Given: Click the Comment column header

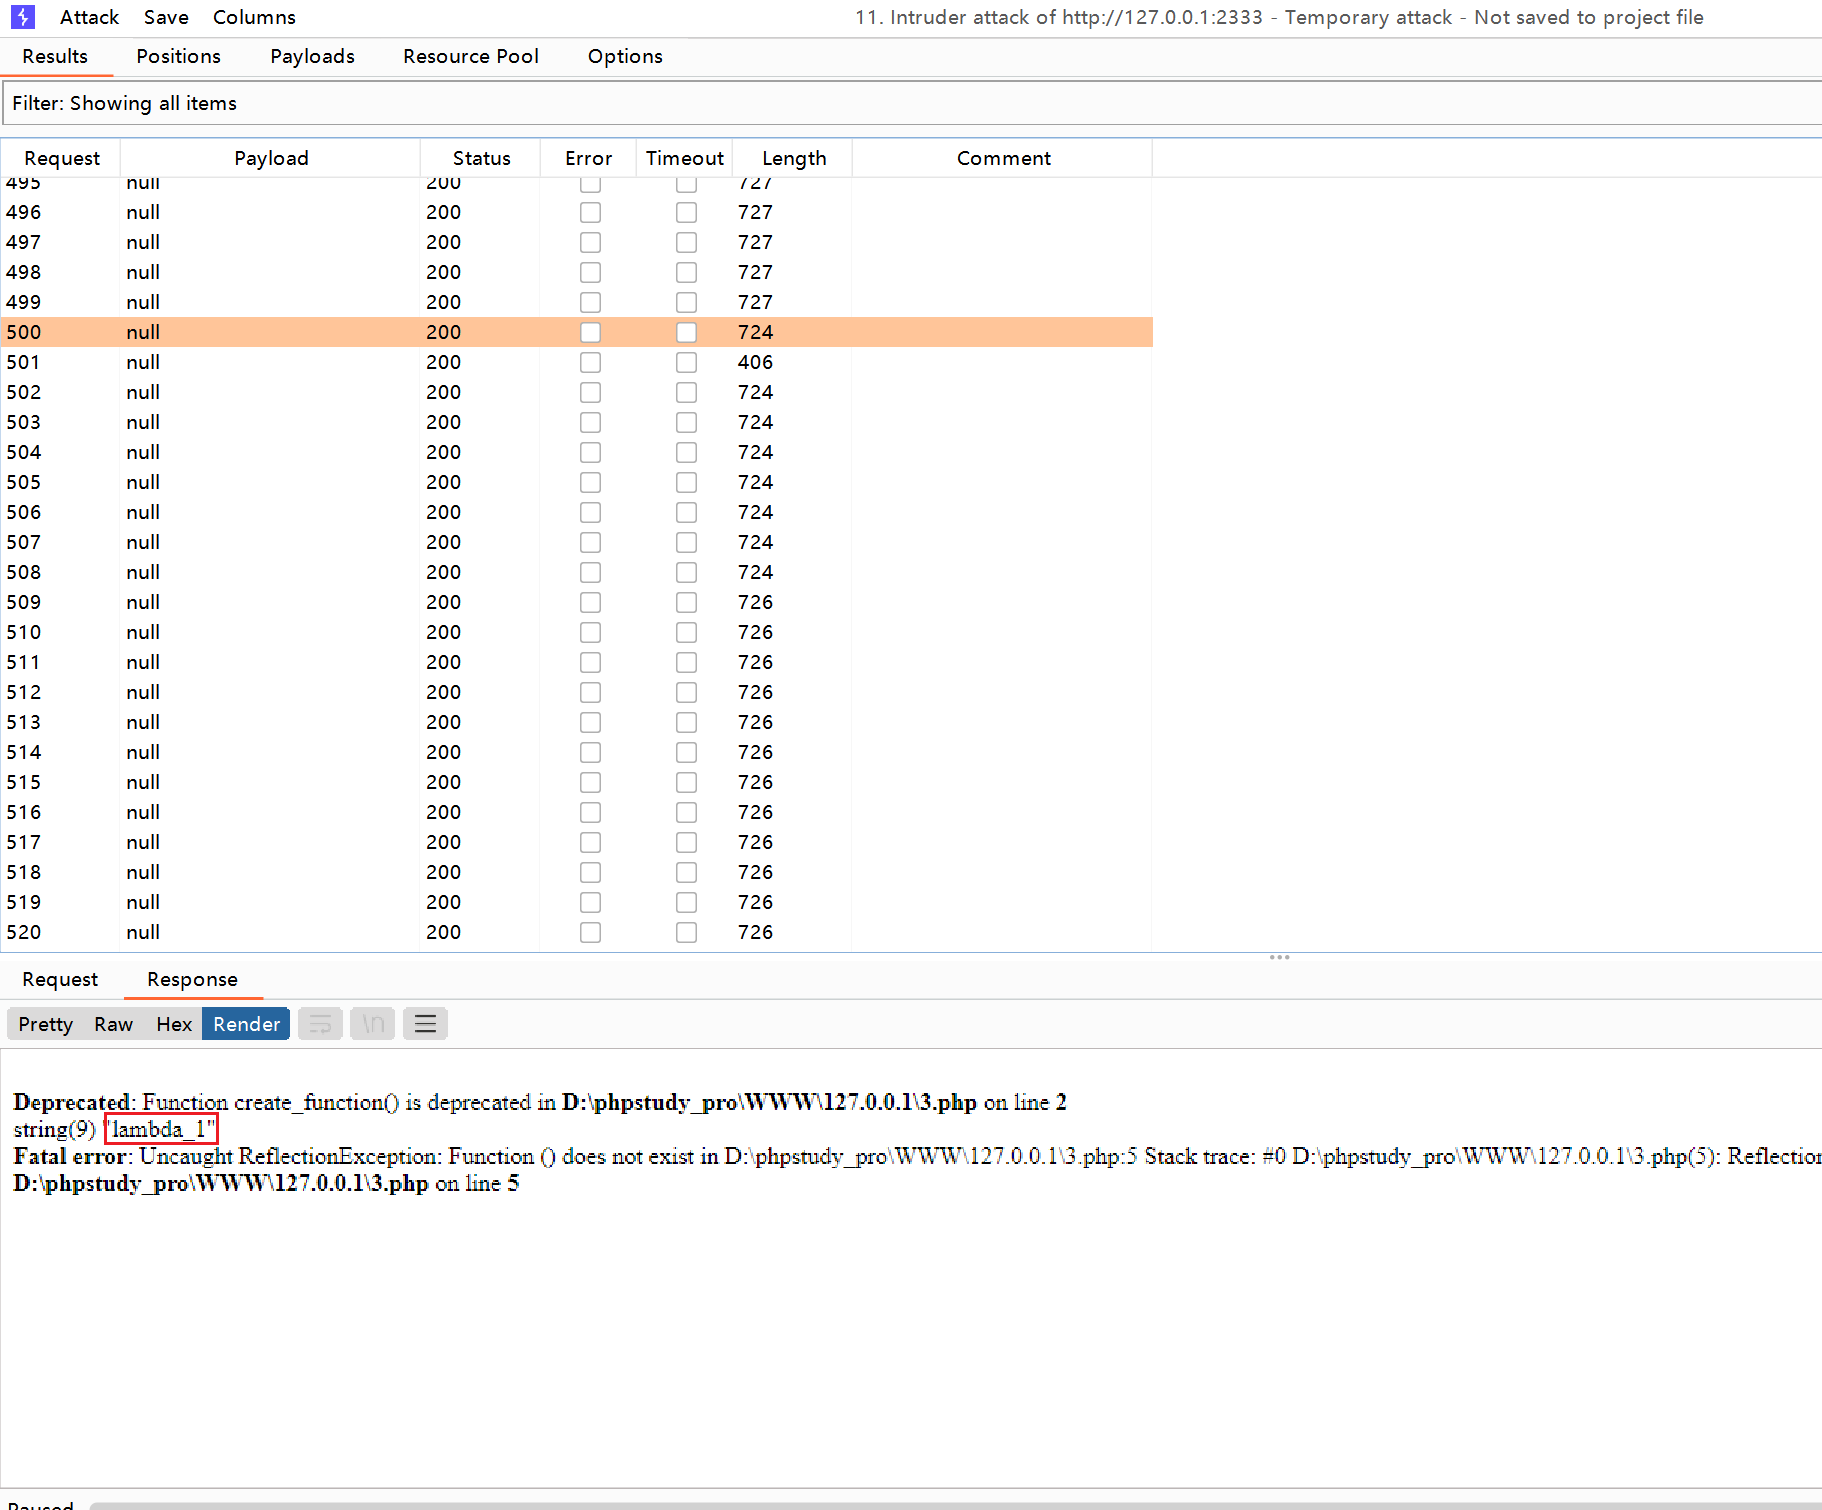Looking at the screenshot, I should (1003, 158).
